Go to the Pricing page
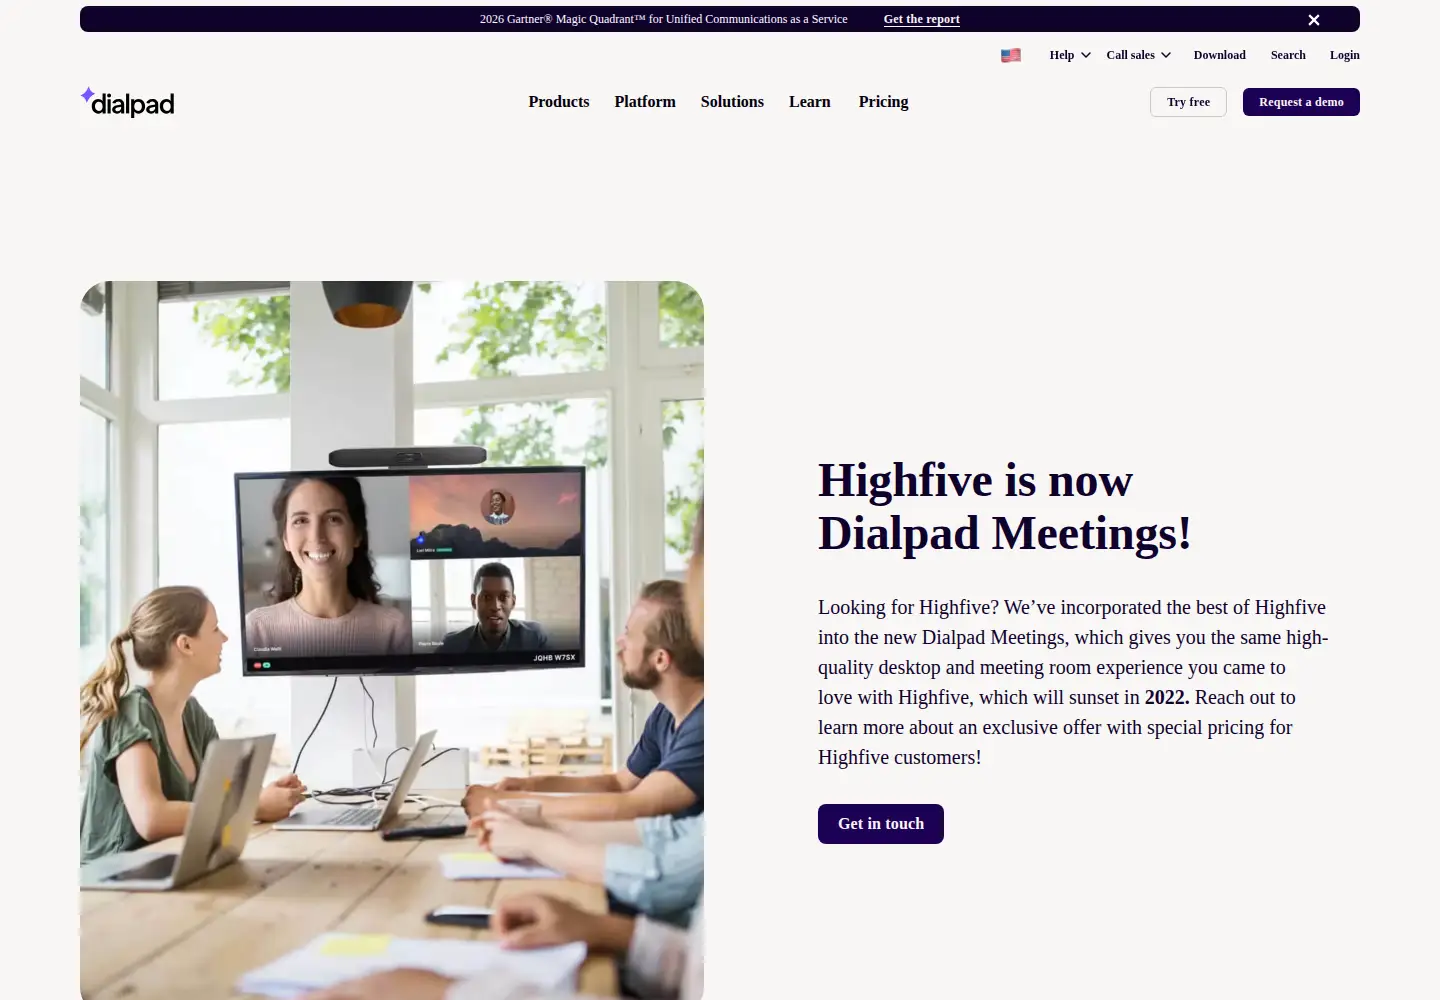Screen dimensions: 1440x1000 pos(884,102)
